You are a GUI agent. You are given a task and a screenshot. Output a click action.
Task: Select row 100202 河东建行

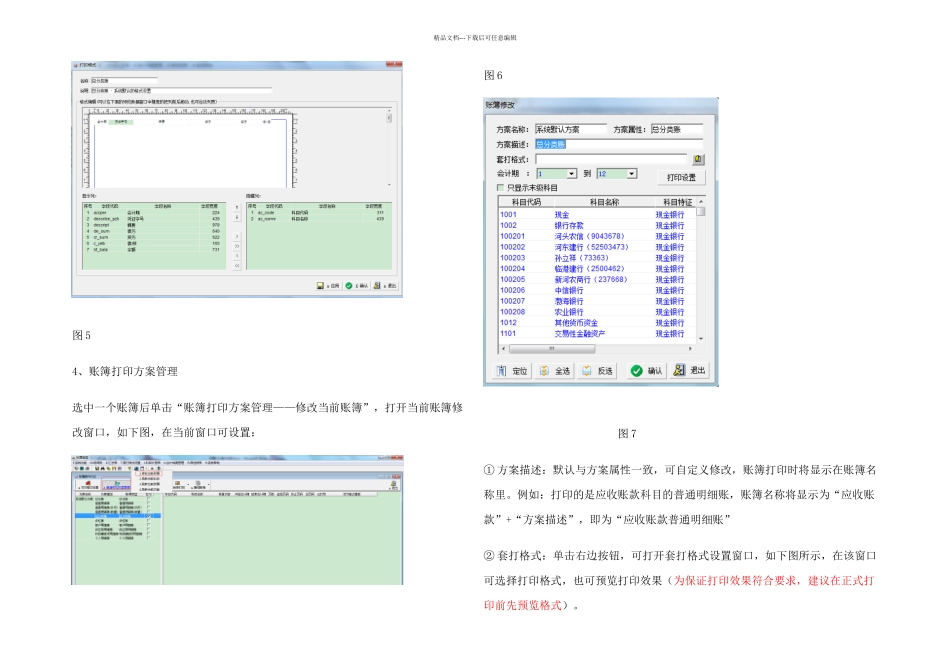[x=597, y=247]
